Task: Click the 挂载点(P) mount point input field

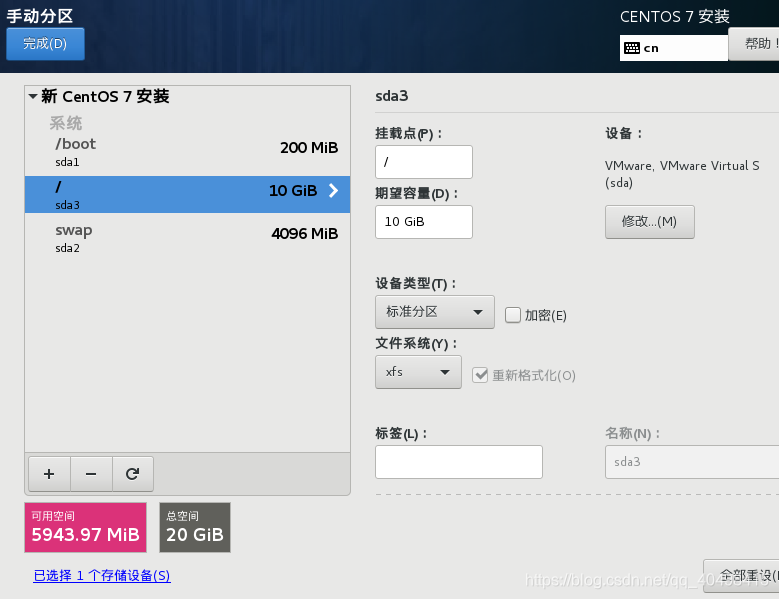Action: pos(424,162)
